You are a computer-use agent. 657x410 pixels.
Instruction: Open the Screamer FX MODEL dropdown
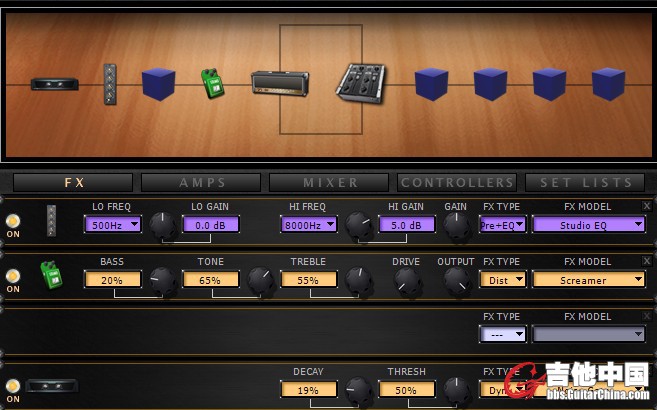(x=588, y=280)
